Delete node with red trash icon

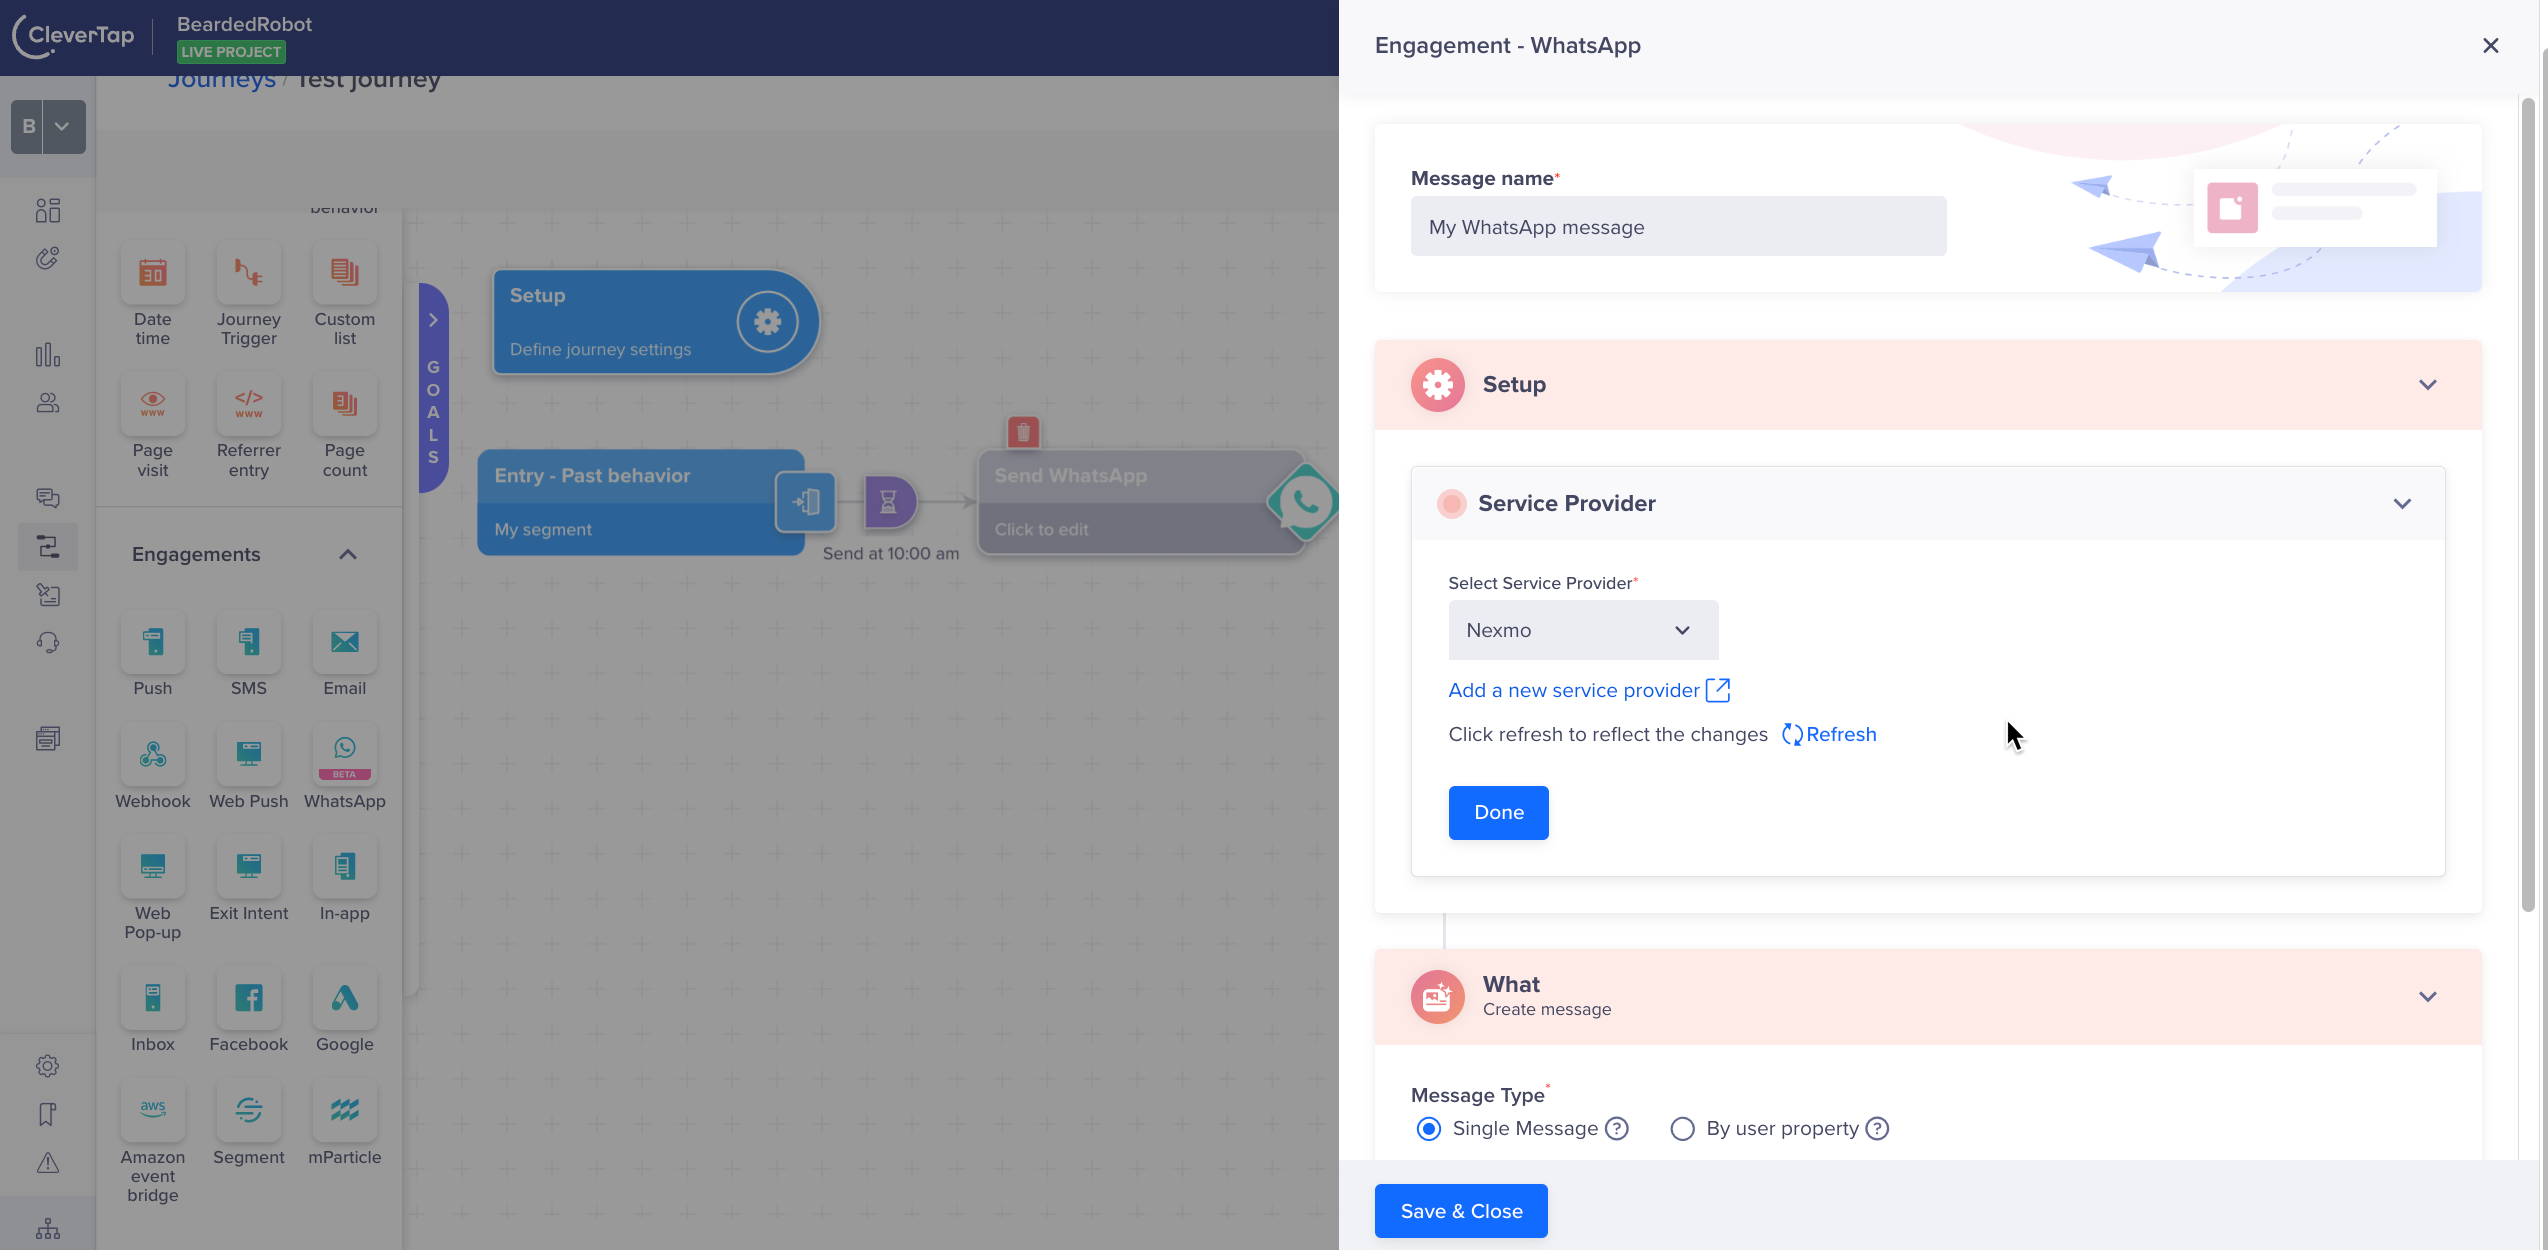[x=1023, y=433]
